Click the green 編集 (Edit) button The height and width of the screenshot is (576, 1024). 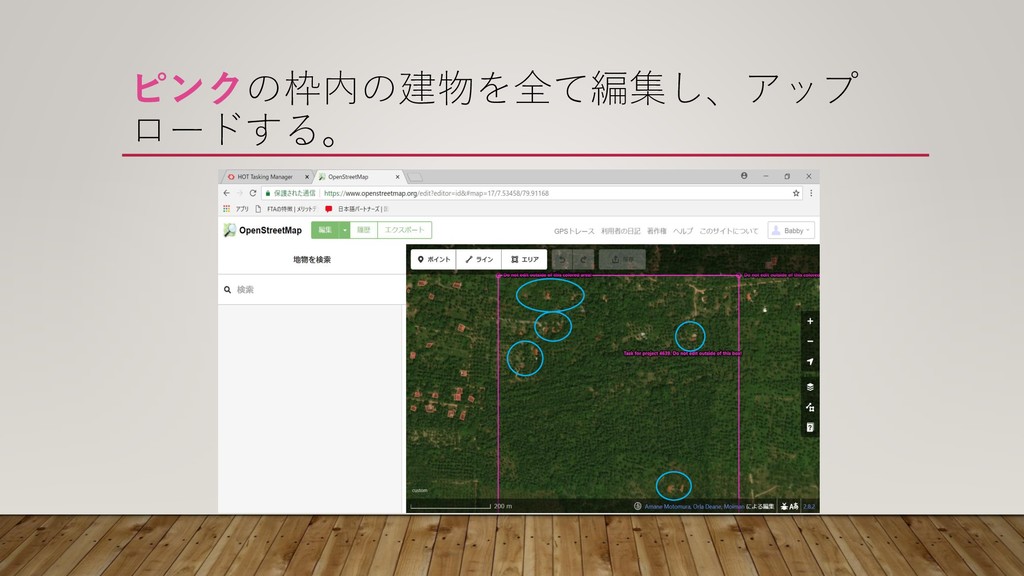pos(325,230)
